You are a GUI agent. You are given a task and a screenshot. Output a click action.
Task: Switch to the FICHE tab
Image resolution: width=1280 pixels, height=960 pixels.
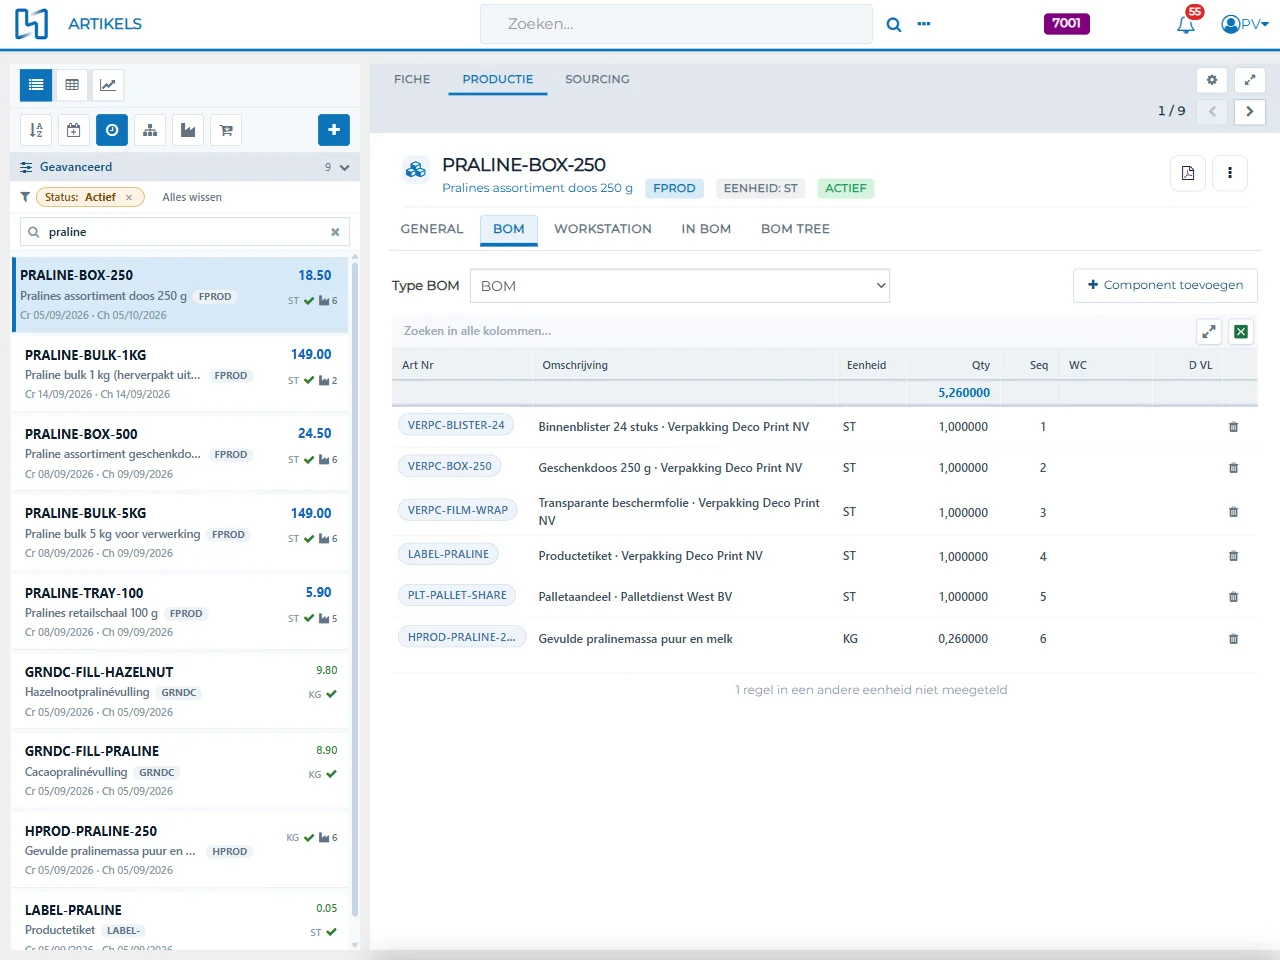click(x=412, y=79)
